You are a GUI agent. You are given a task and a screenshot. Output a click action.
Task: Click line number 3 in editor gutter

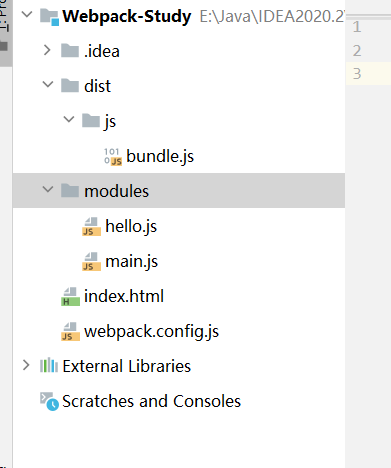pyautogui.click(x=357, y=74)
